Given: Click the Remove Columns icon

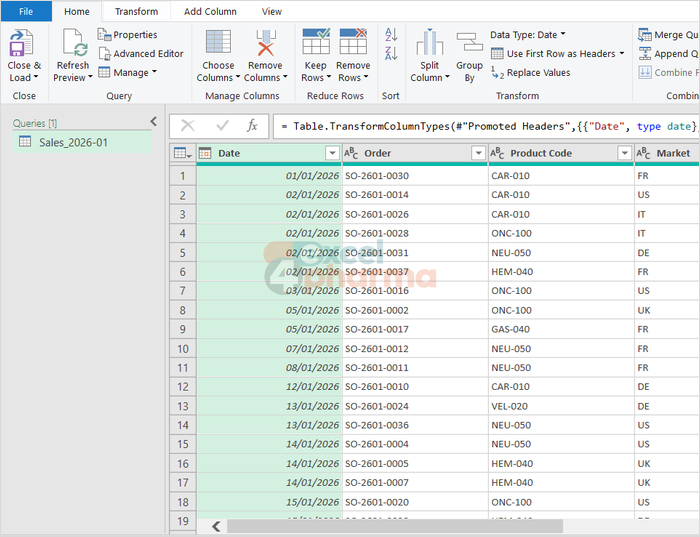Looking at the screenshot, I should 266,43.
